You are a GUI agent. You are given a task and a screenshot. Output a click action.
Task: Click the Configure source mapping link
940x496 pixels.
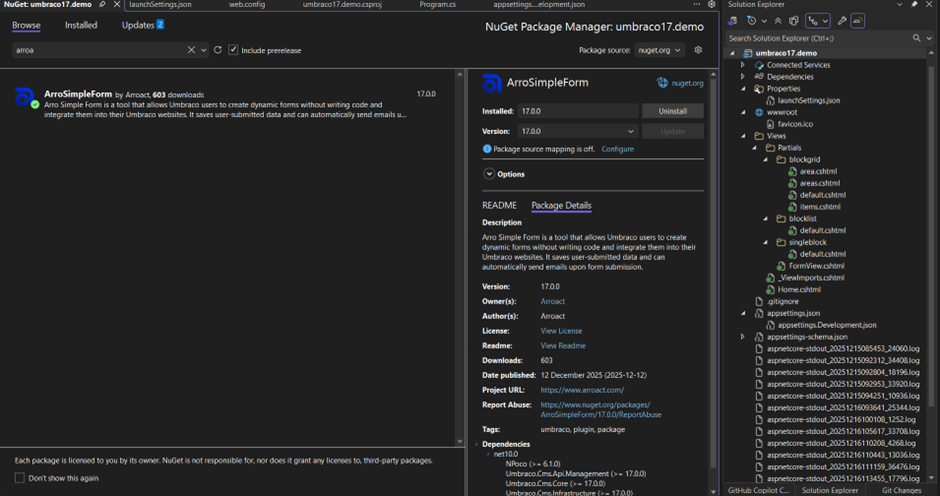pyautogui.click(x=617, y=149)
